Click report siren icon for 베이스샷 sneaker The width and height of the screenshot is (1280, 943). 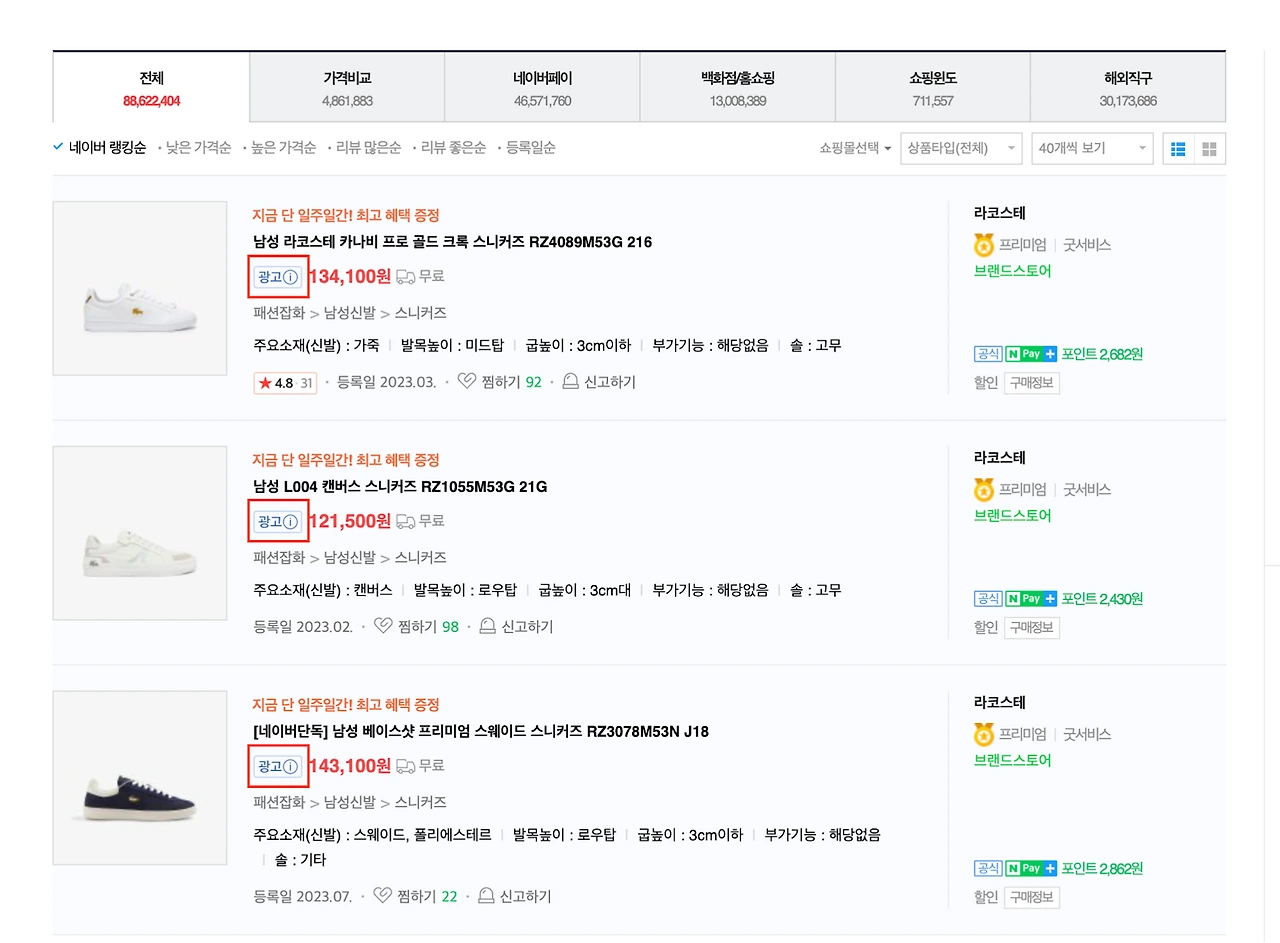[x=486, y=896]
